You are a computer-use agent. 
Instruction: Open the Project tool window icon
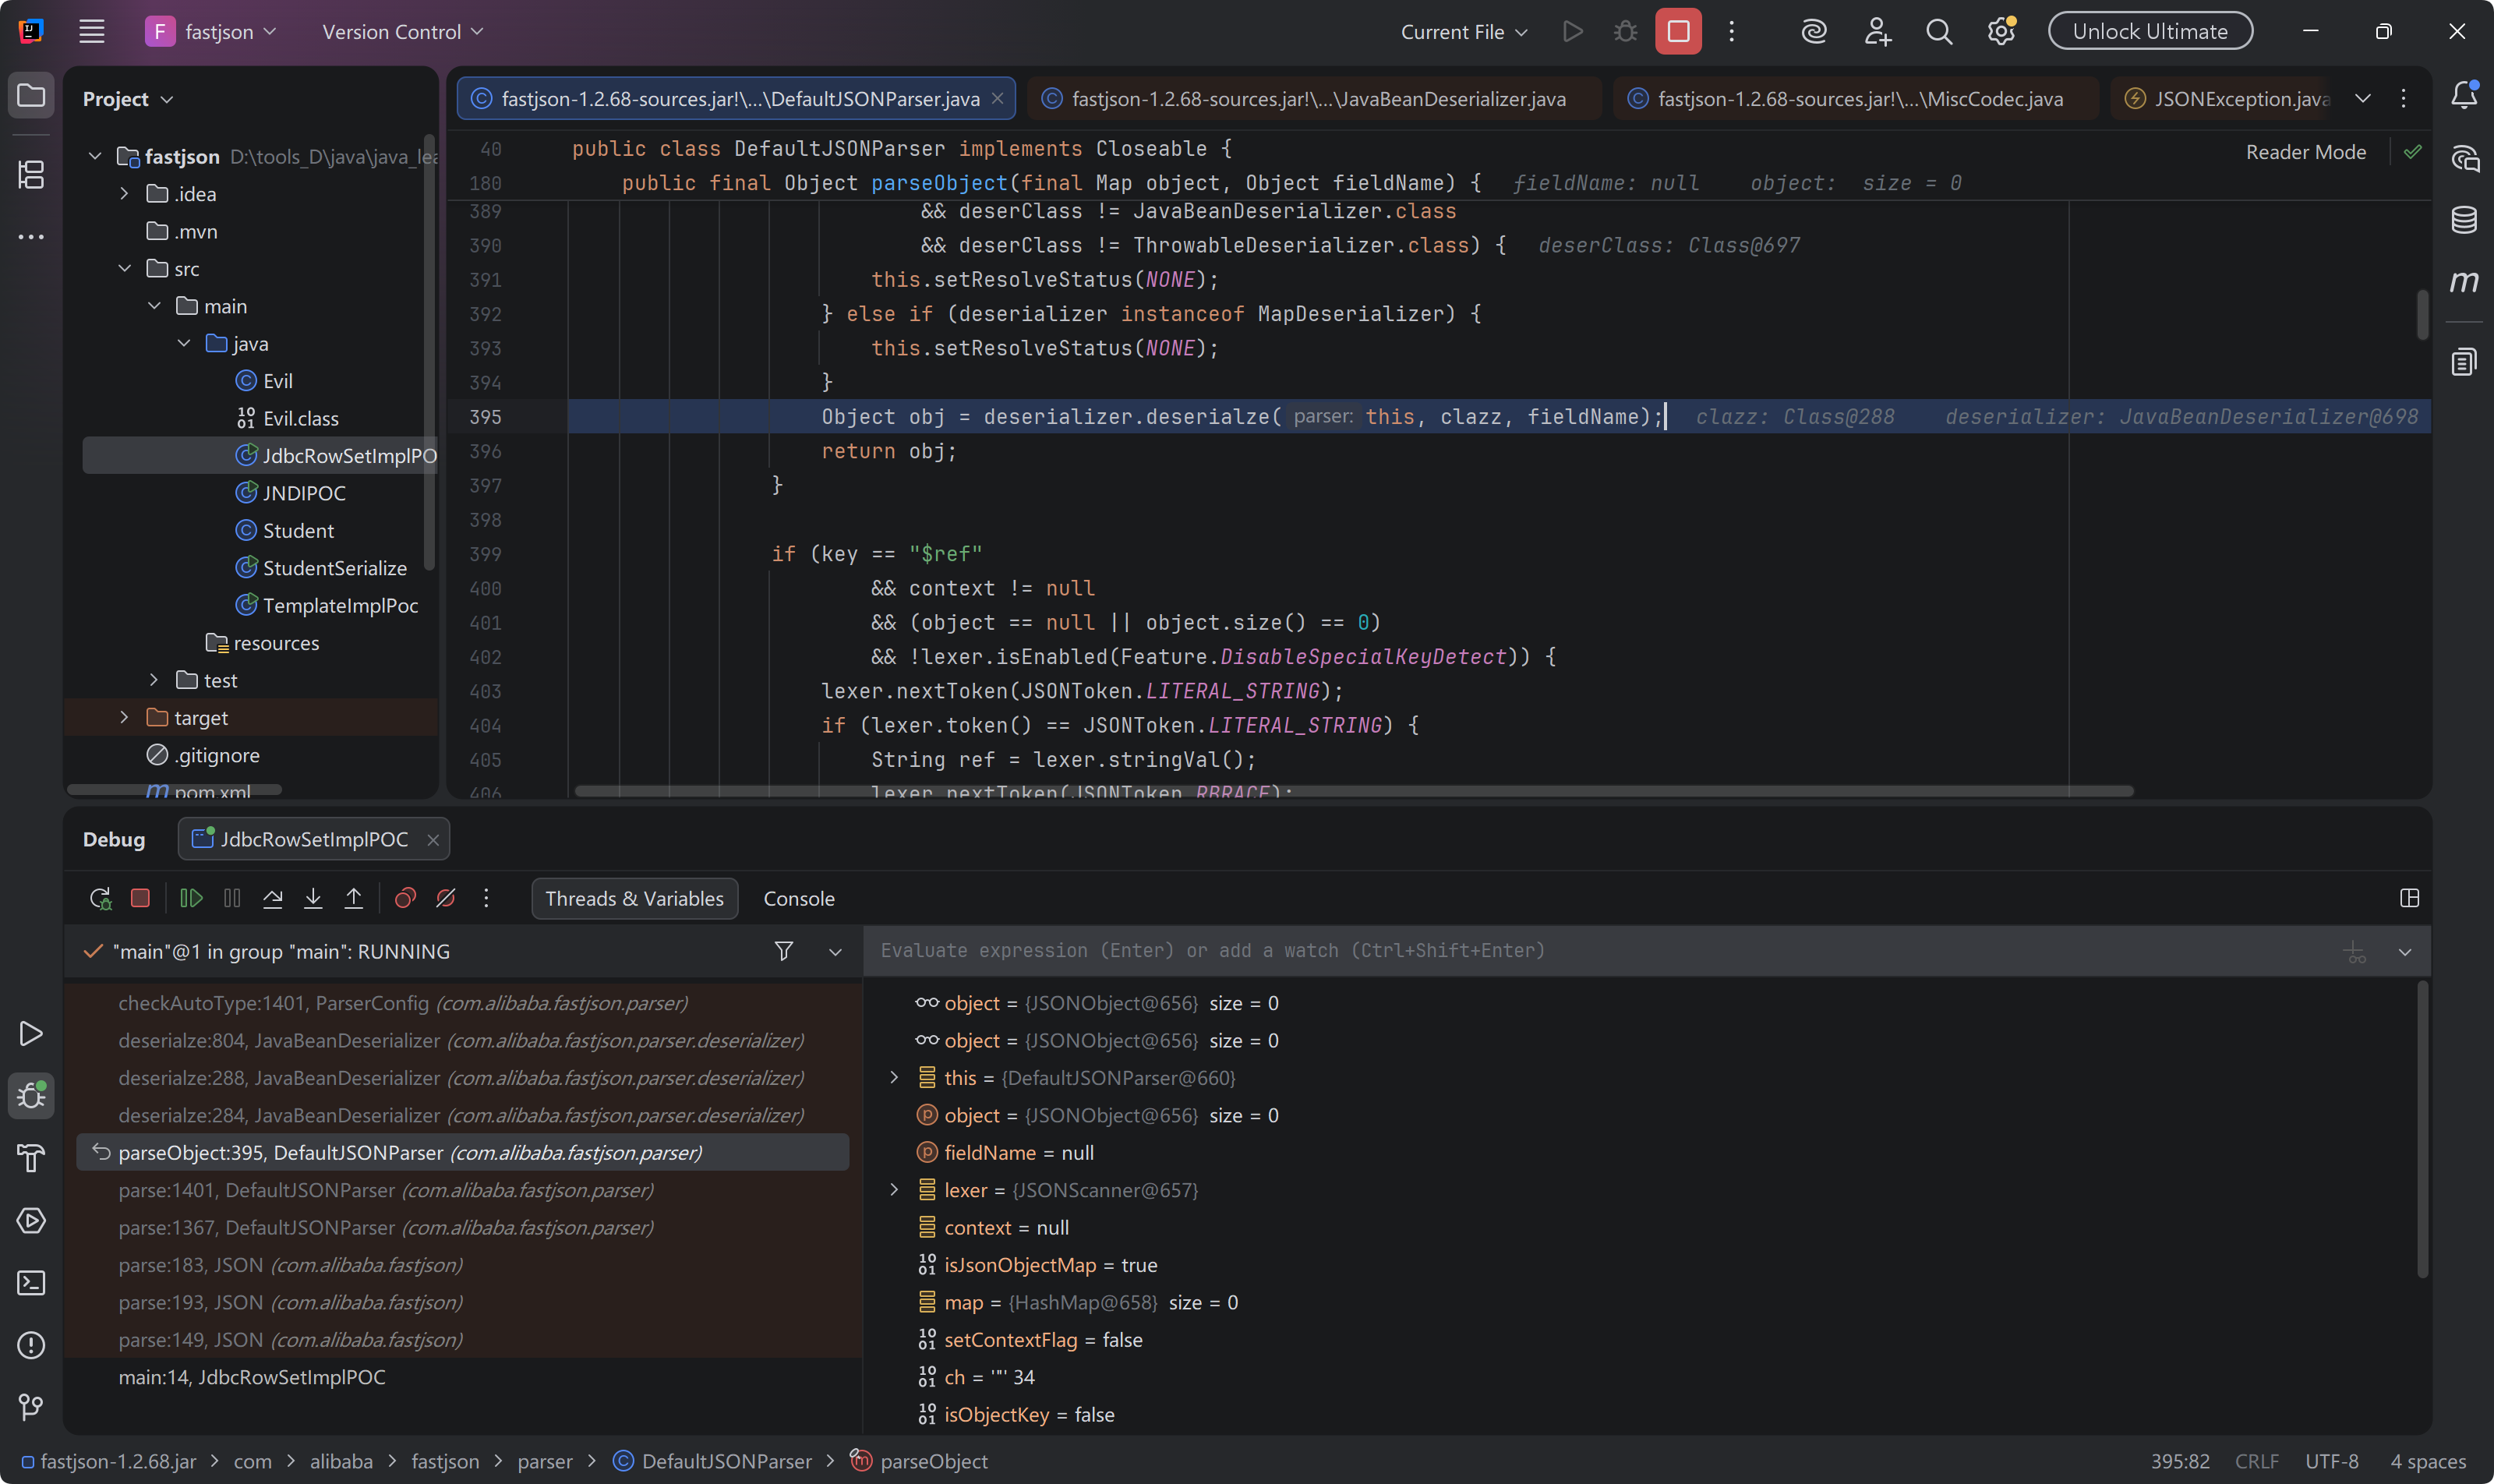(x=31, y=96)
